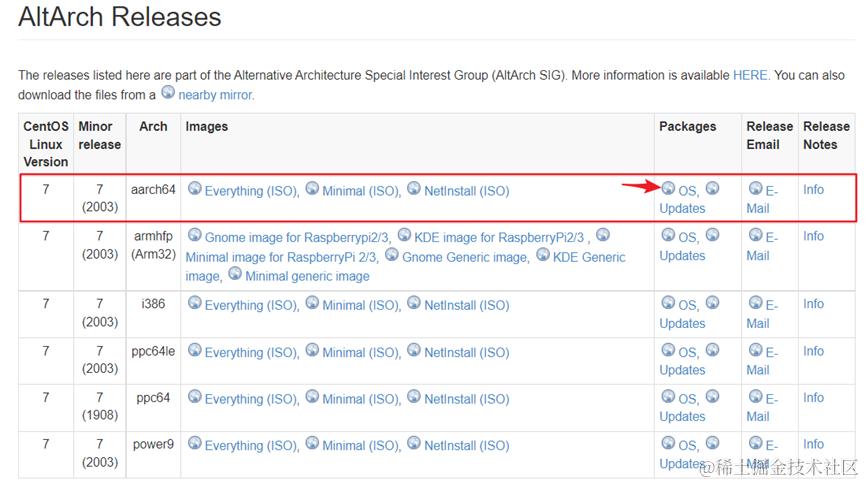Open aarch64 OS packages link
This screenshot has width=865, height=484.
(x=687, y=191)
